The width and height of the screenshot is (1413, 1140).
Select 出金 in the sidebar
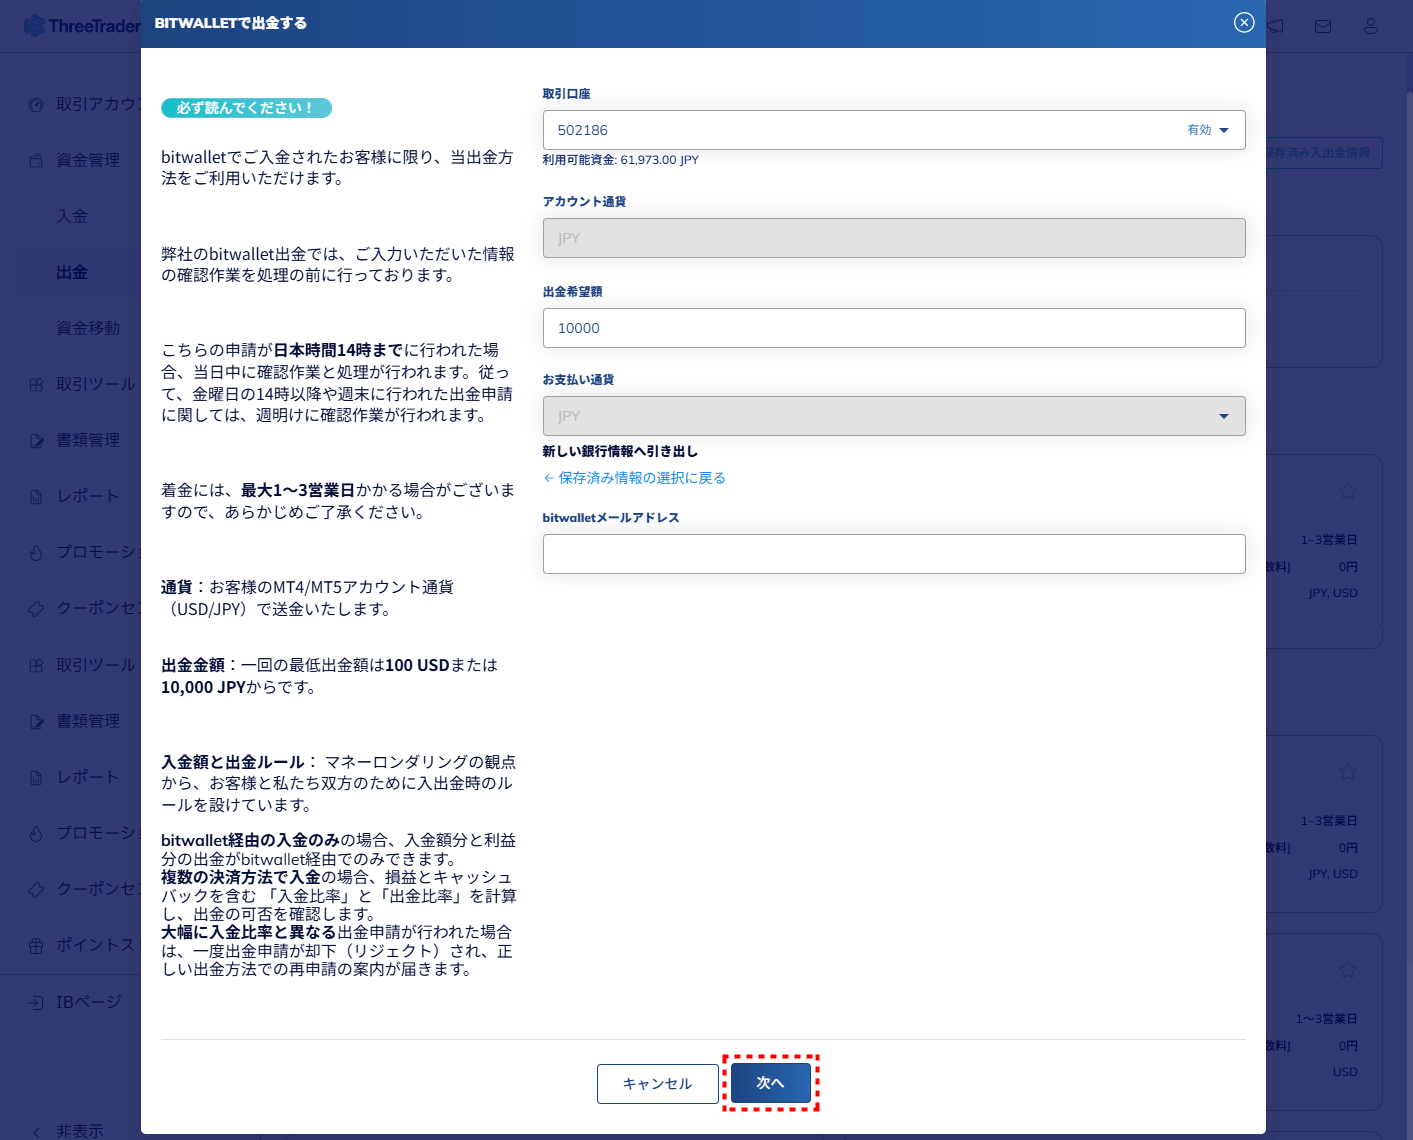pos(72,272)
